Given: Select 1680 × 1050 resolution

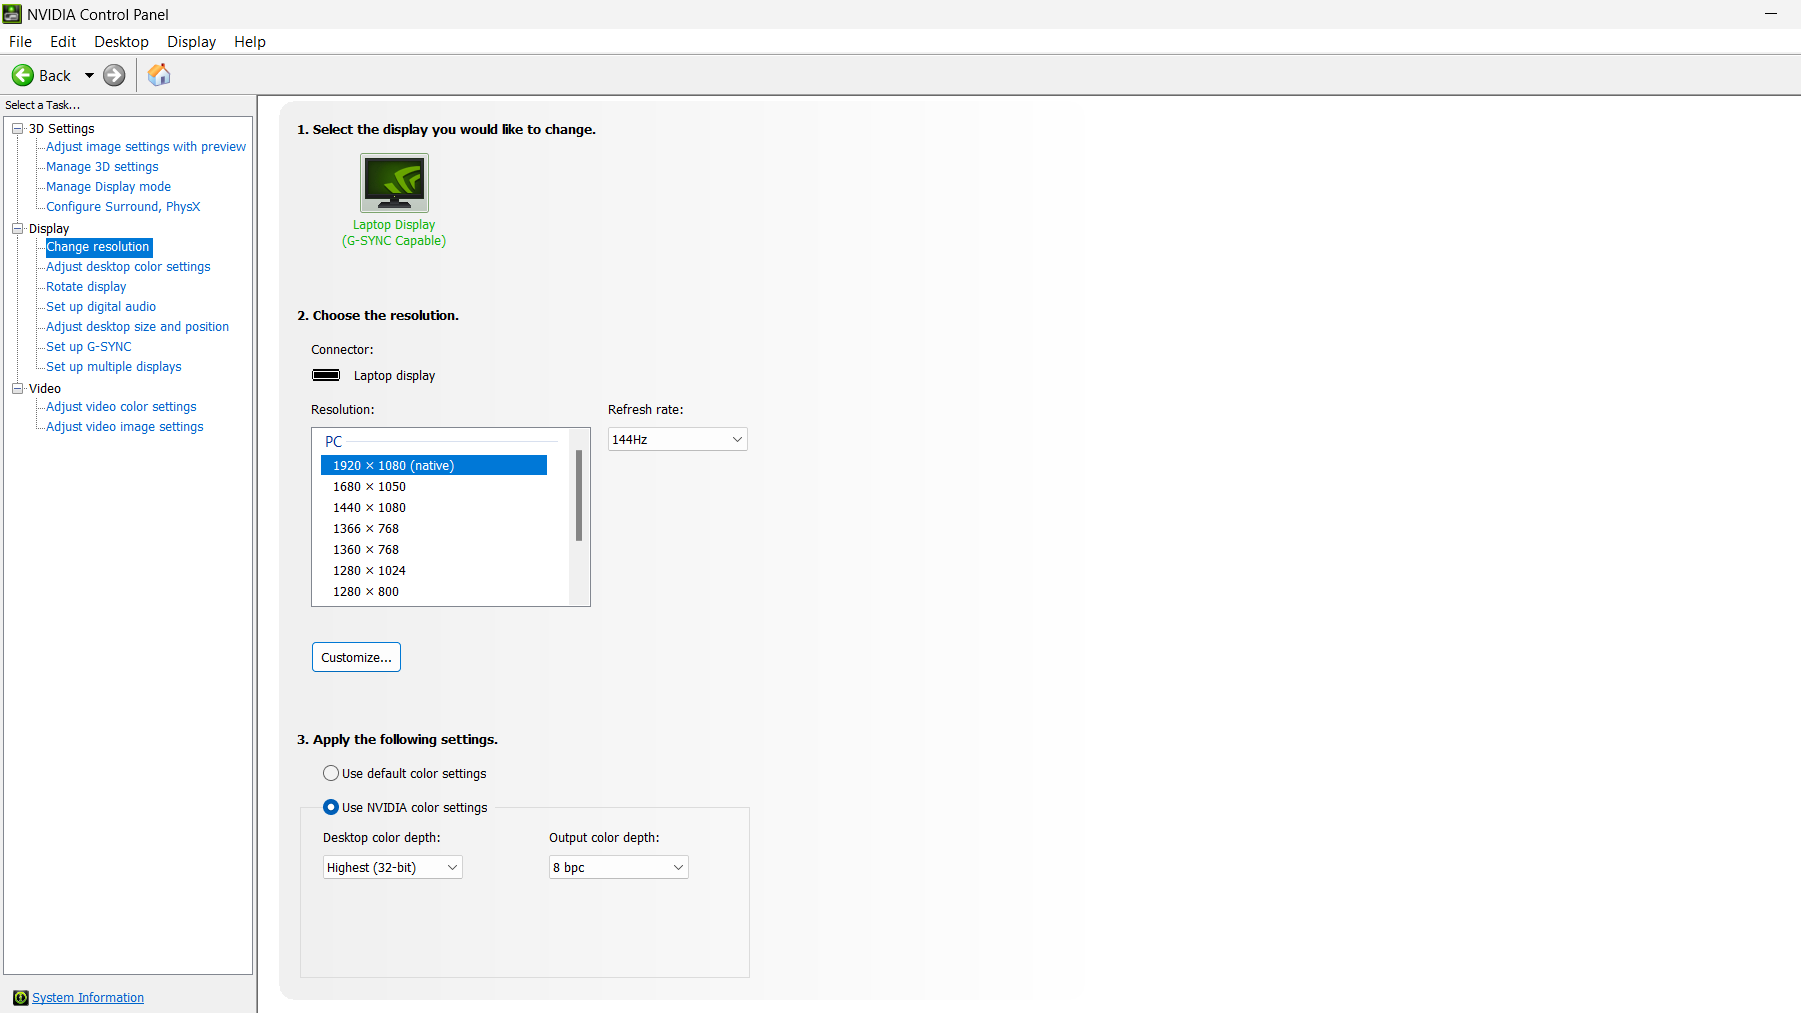Looking at the screenshot, I should [434, 486].
